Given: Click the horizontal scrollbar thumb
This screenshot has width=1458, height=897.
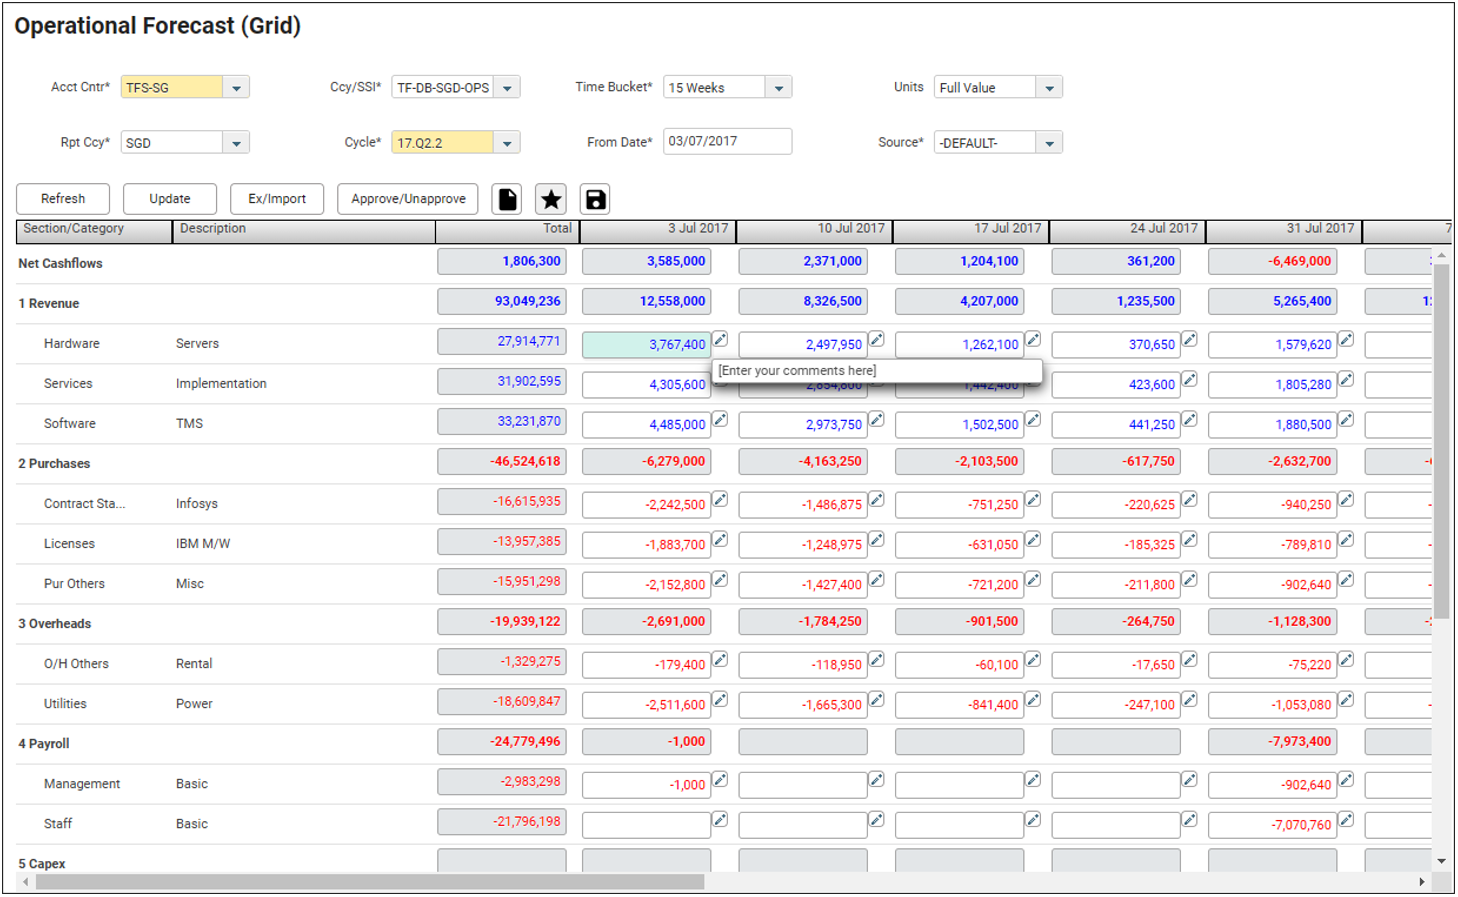Looking at the screenshot, I should [x=370, y=882].
